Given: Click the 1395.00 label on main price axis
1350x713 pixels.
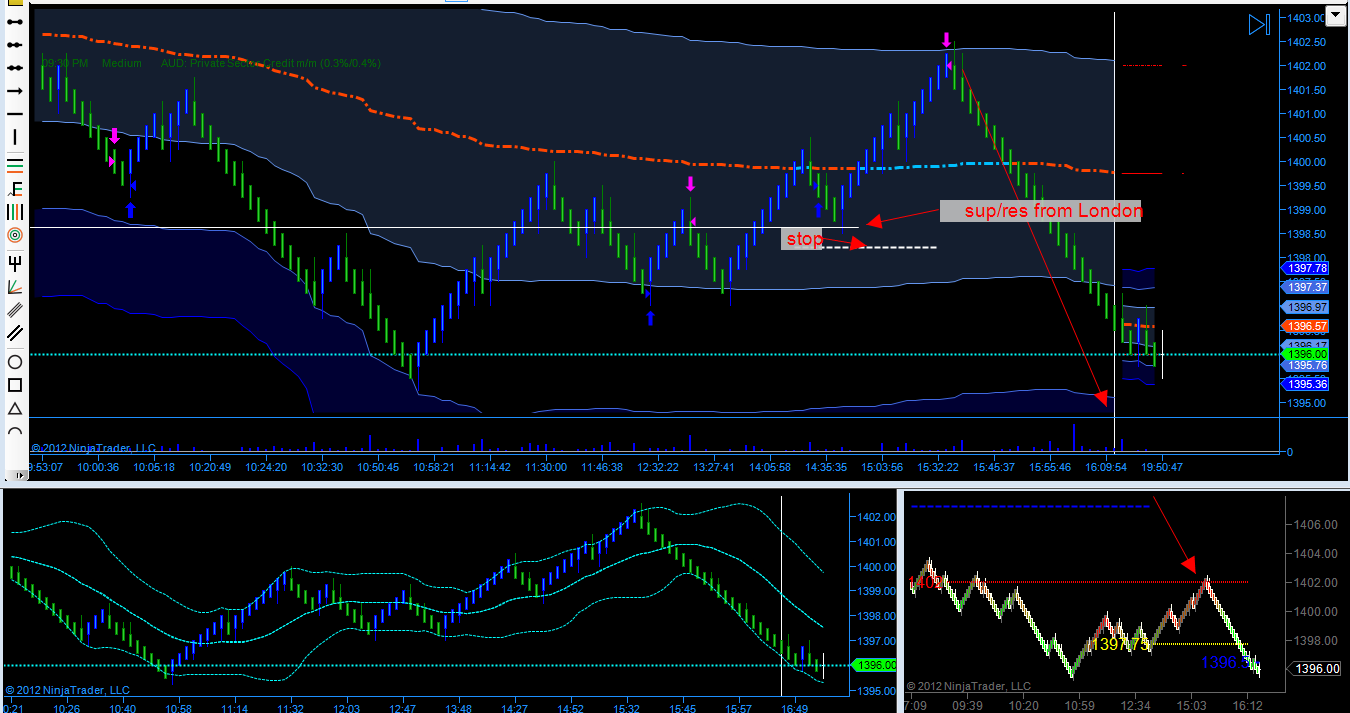Looking at the screenshot, I should [1306, 403].
